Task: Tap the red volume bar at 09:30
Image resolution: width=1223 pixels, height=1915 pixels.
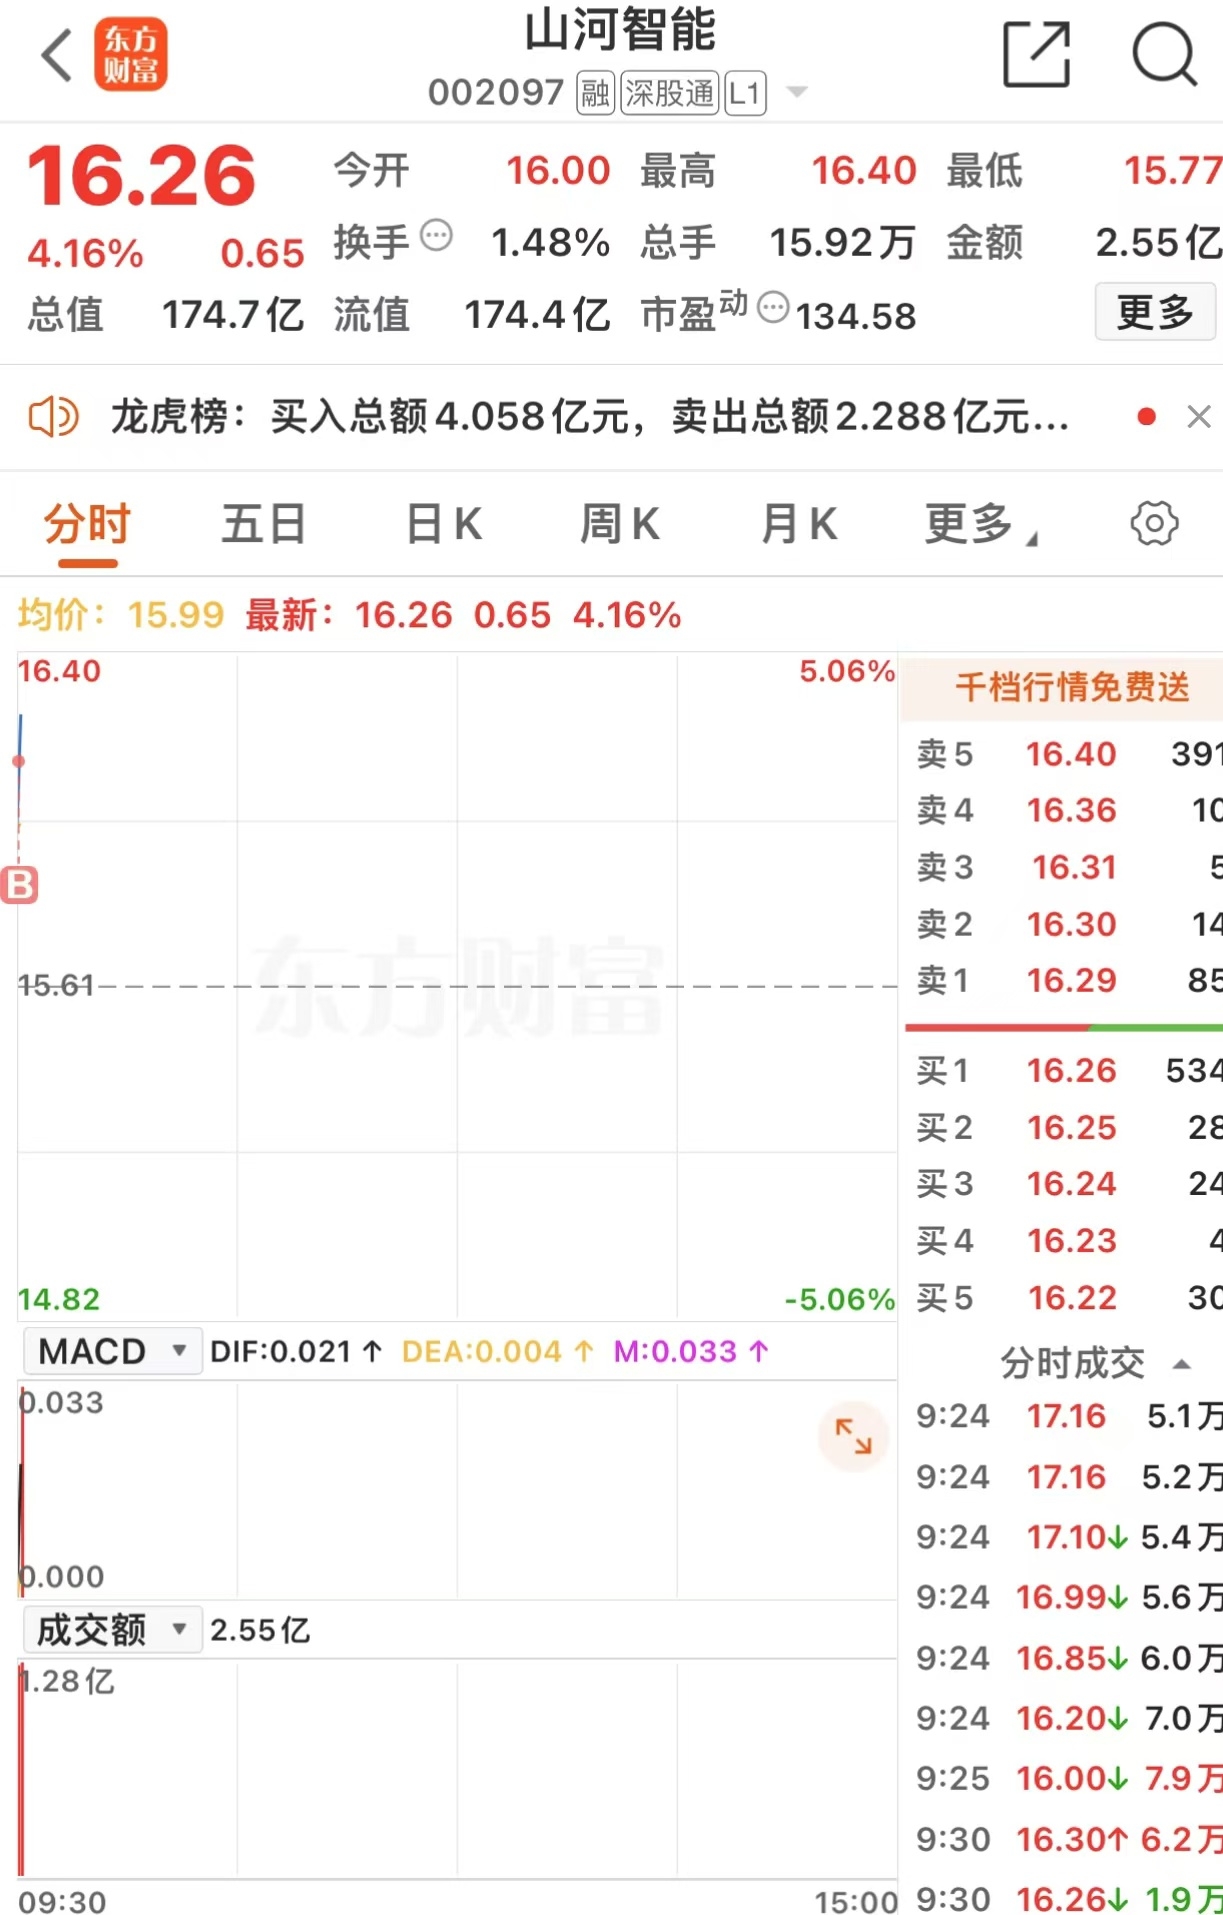Action: [x=21, y=1770]
